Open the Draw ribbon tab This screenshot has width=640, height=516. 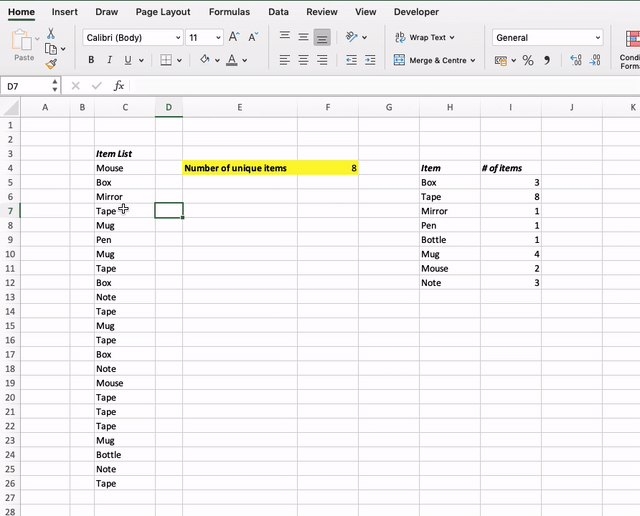[107, 12]
